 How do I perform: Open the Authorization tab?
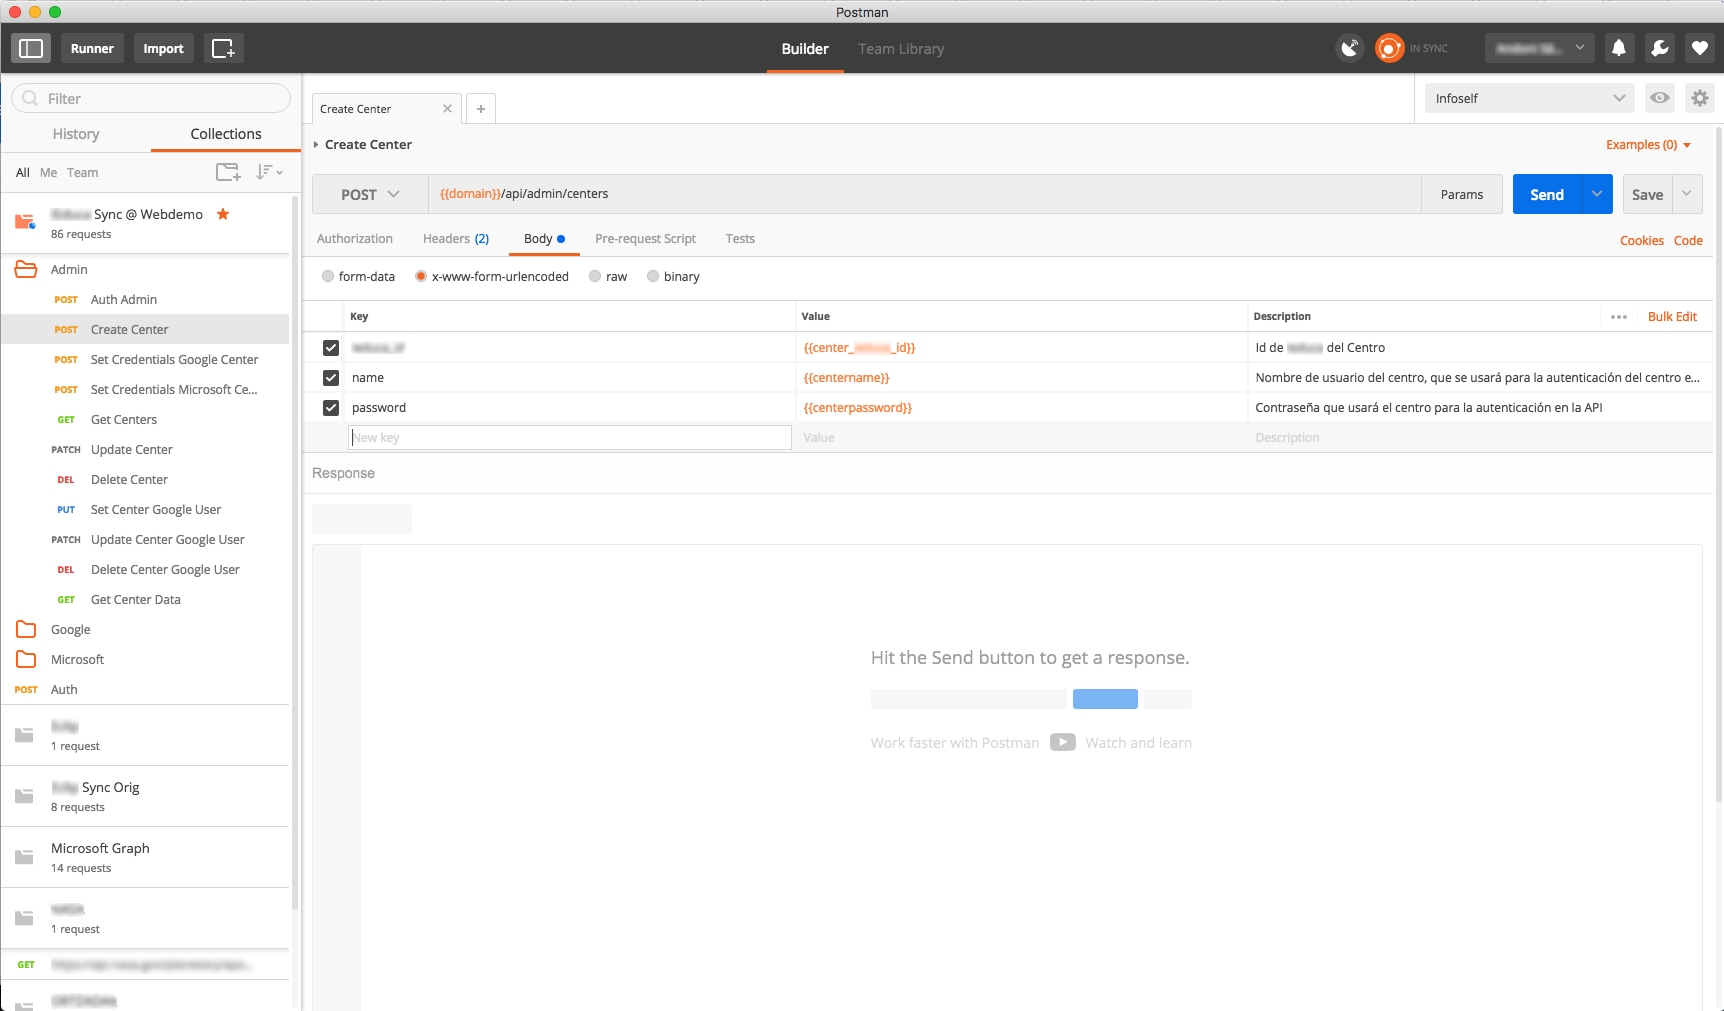[355, 239]
